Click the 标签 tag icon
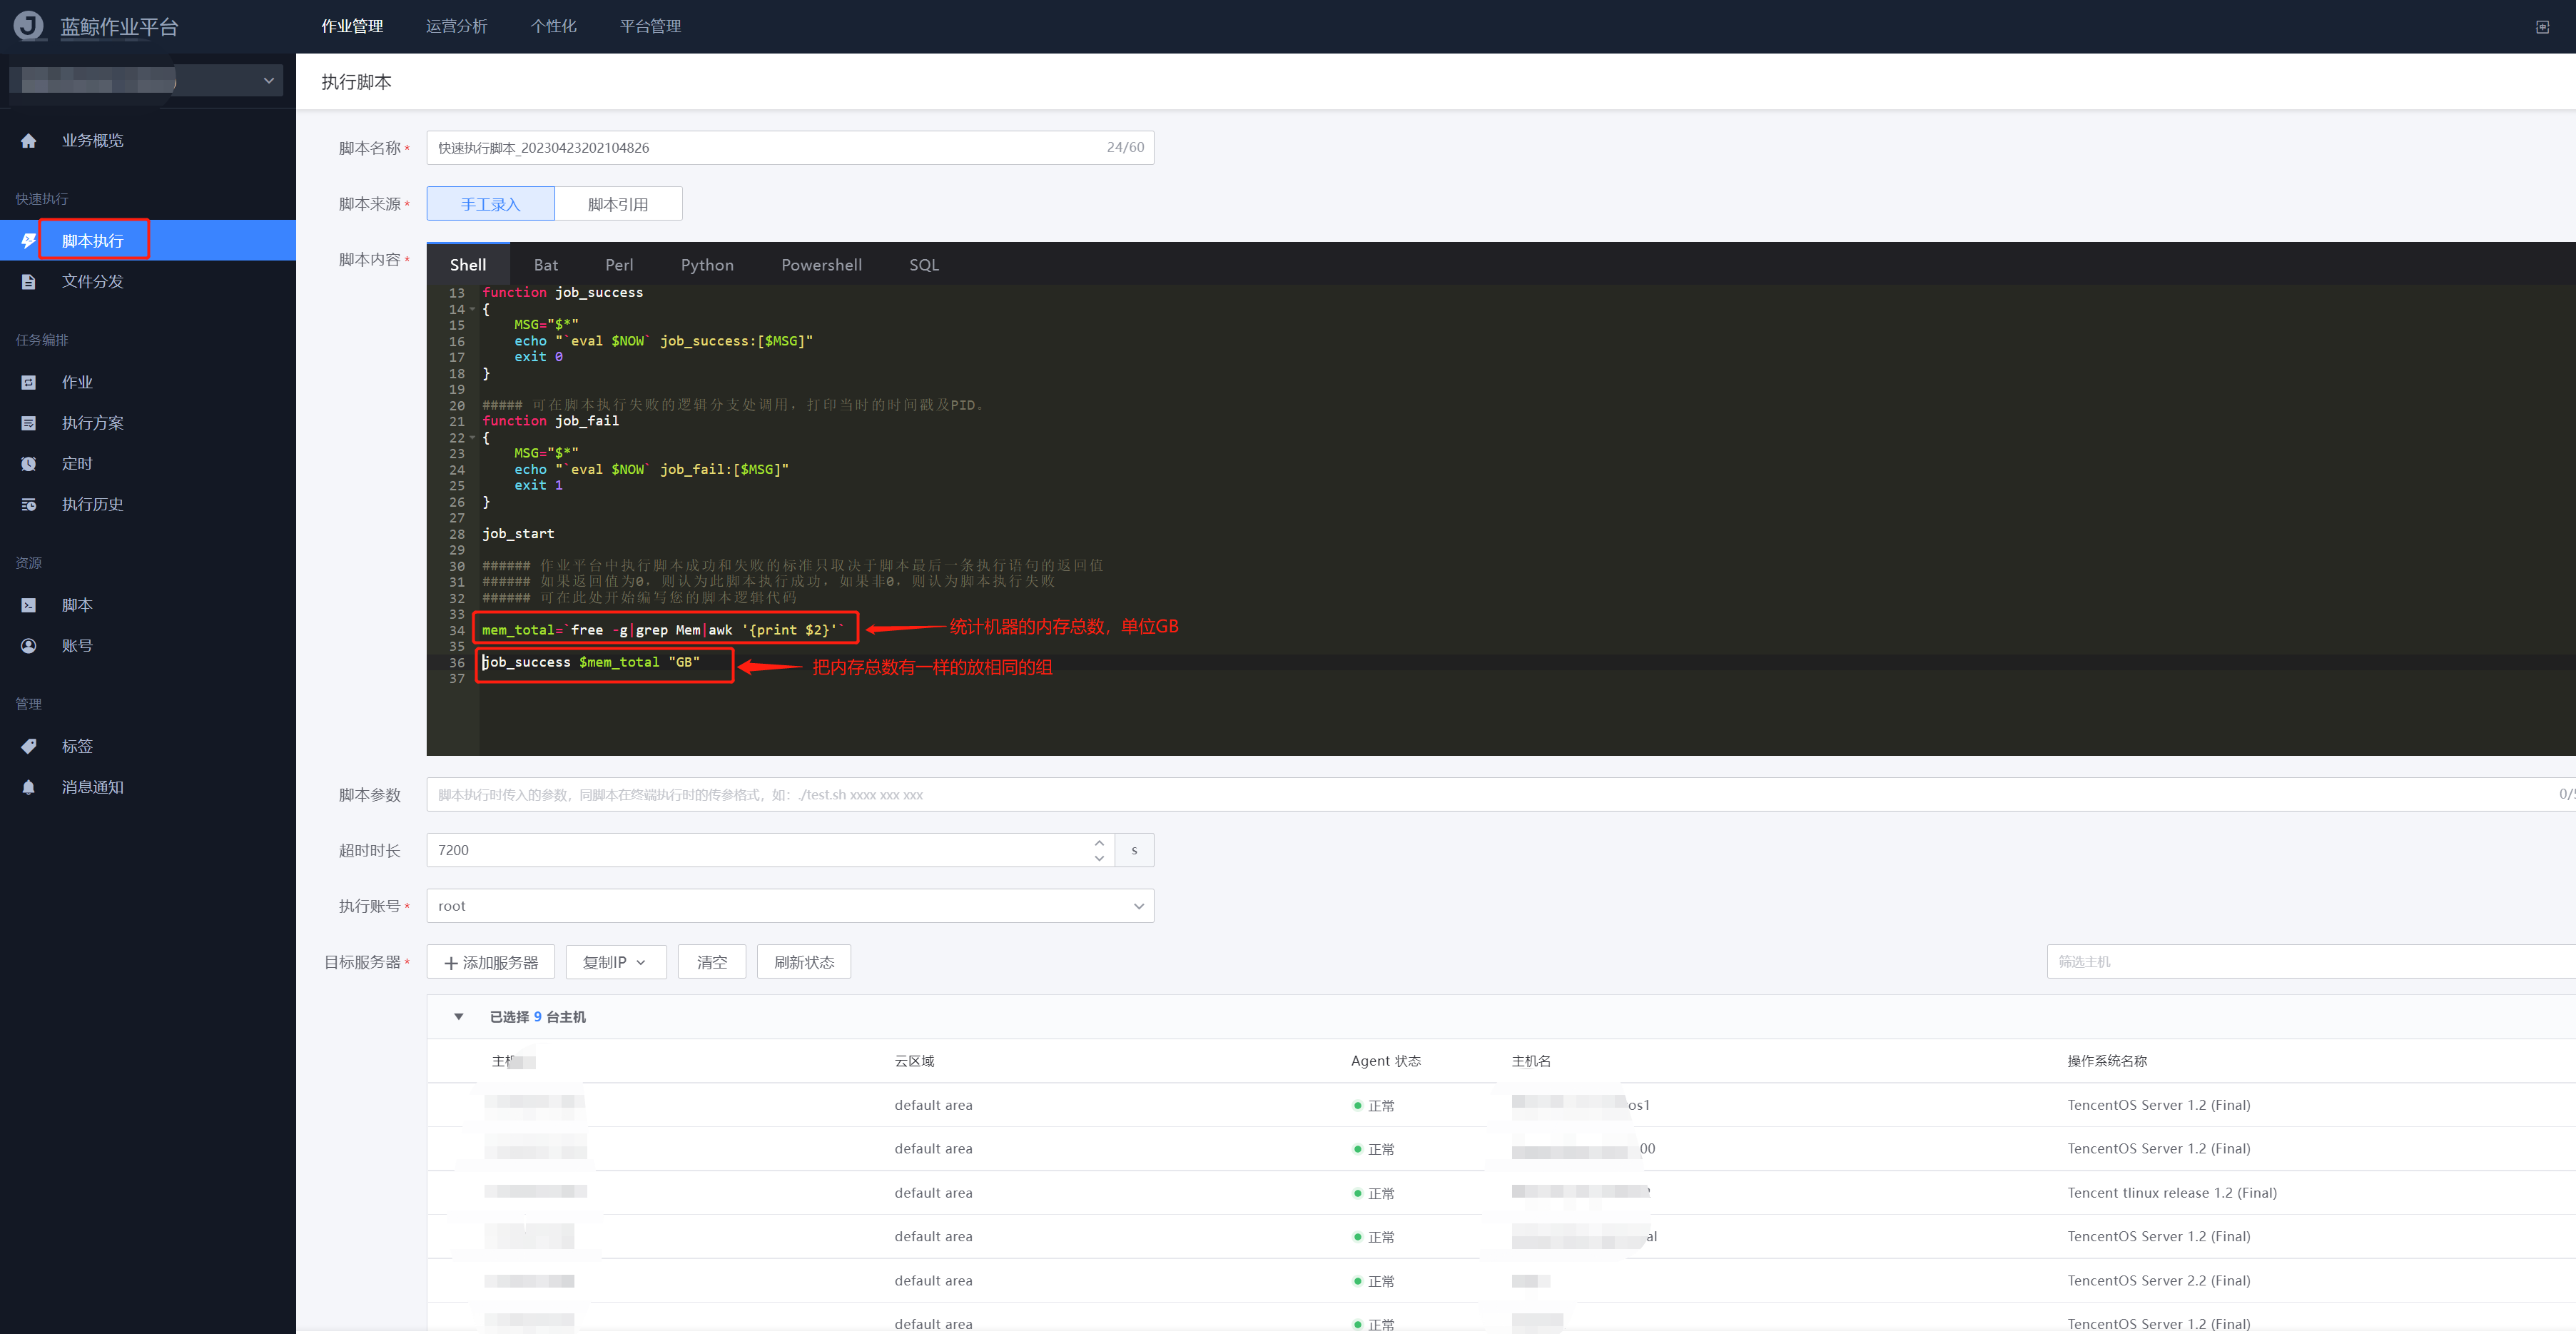 (29, 747)
